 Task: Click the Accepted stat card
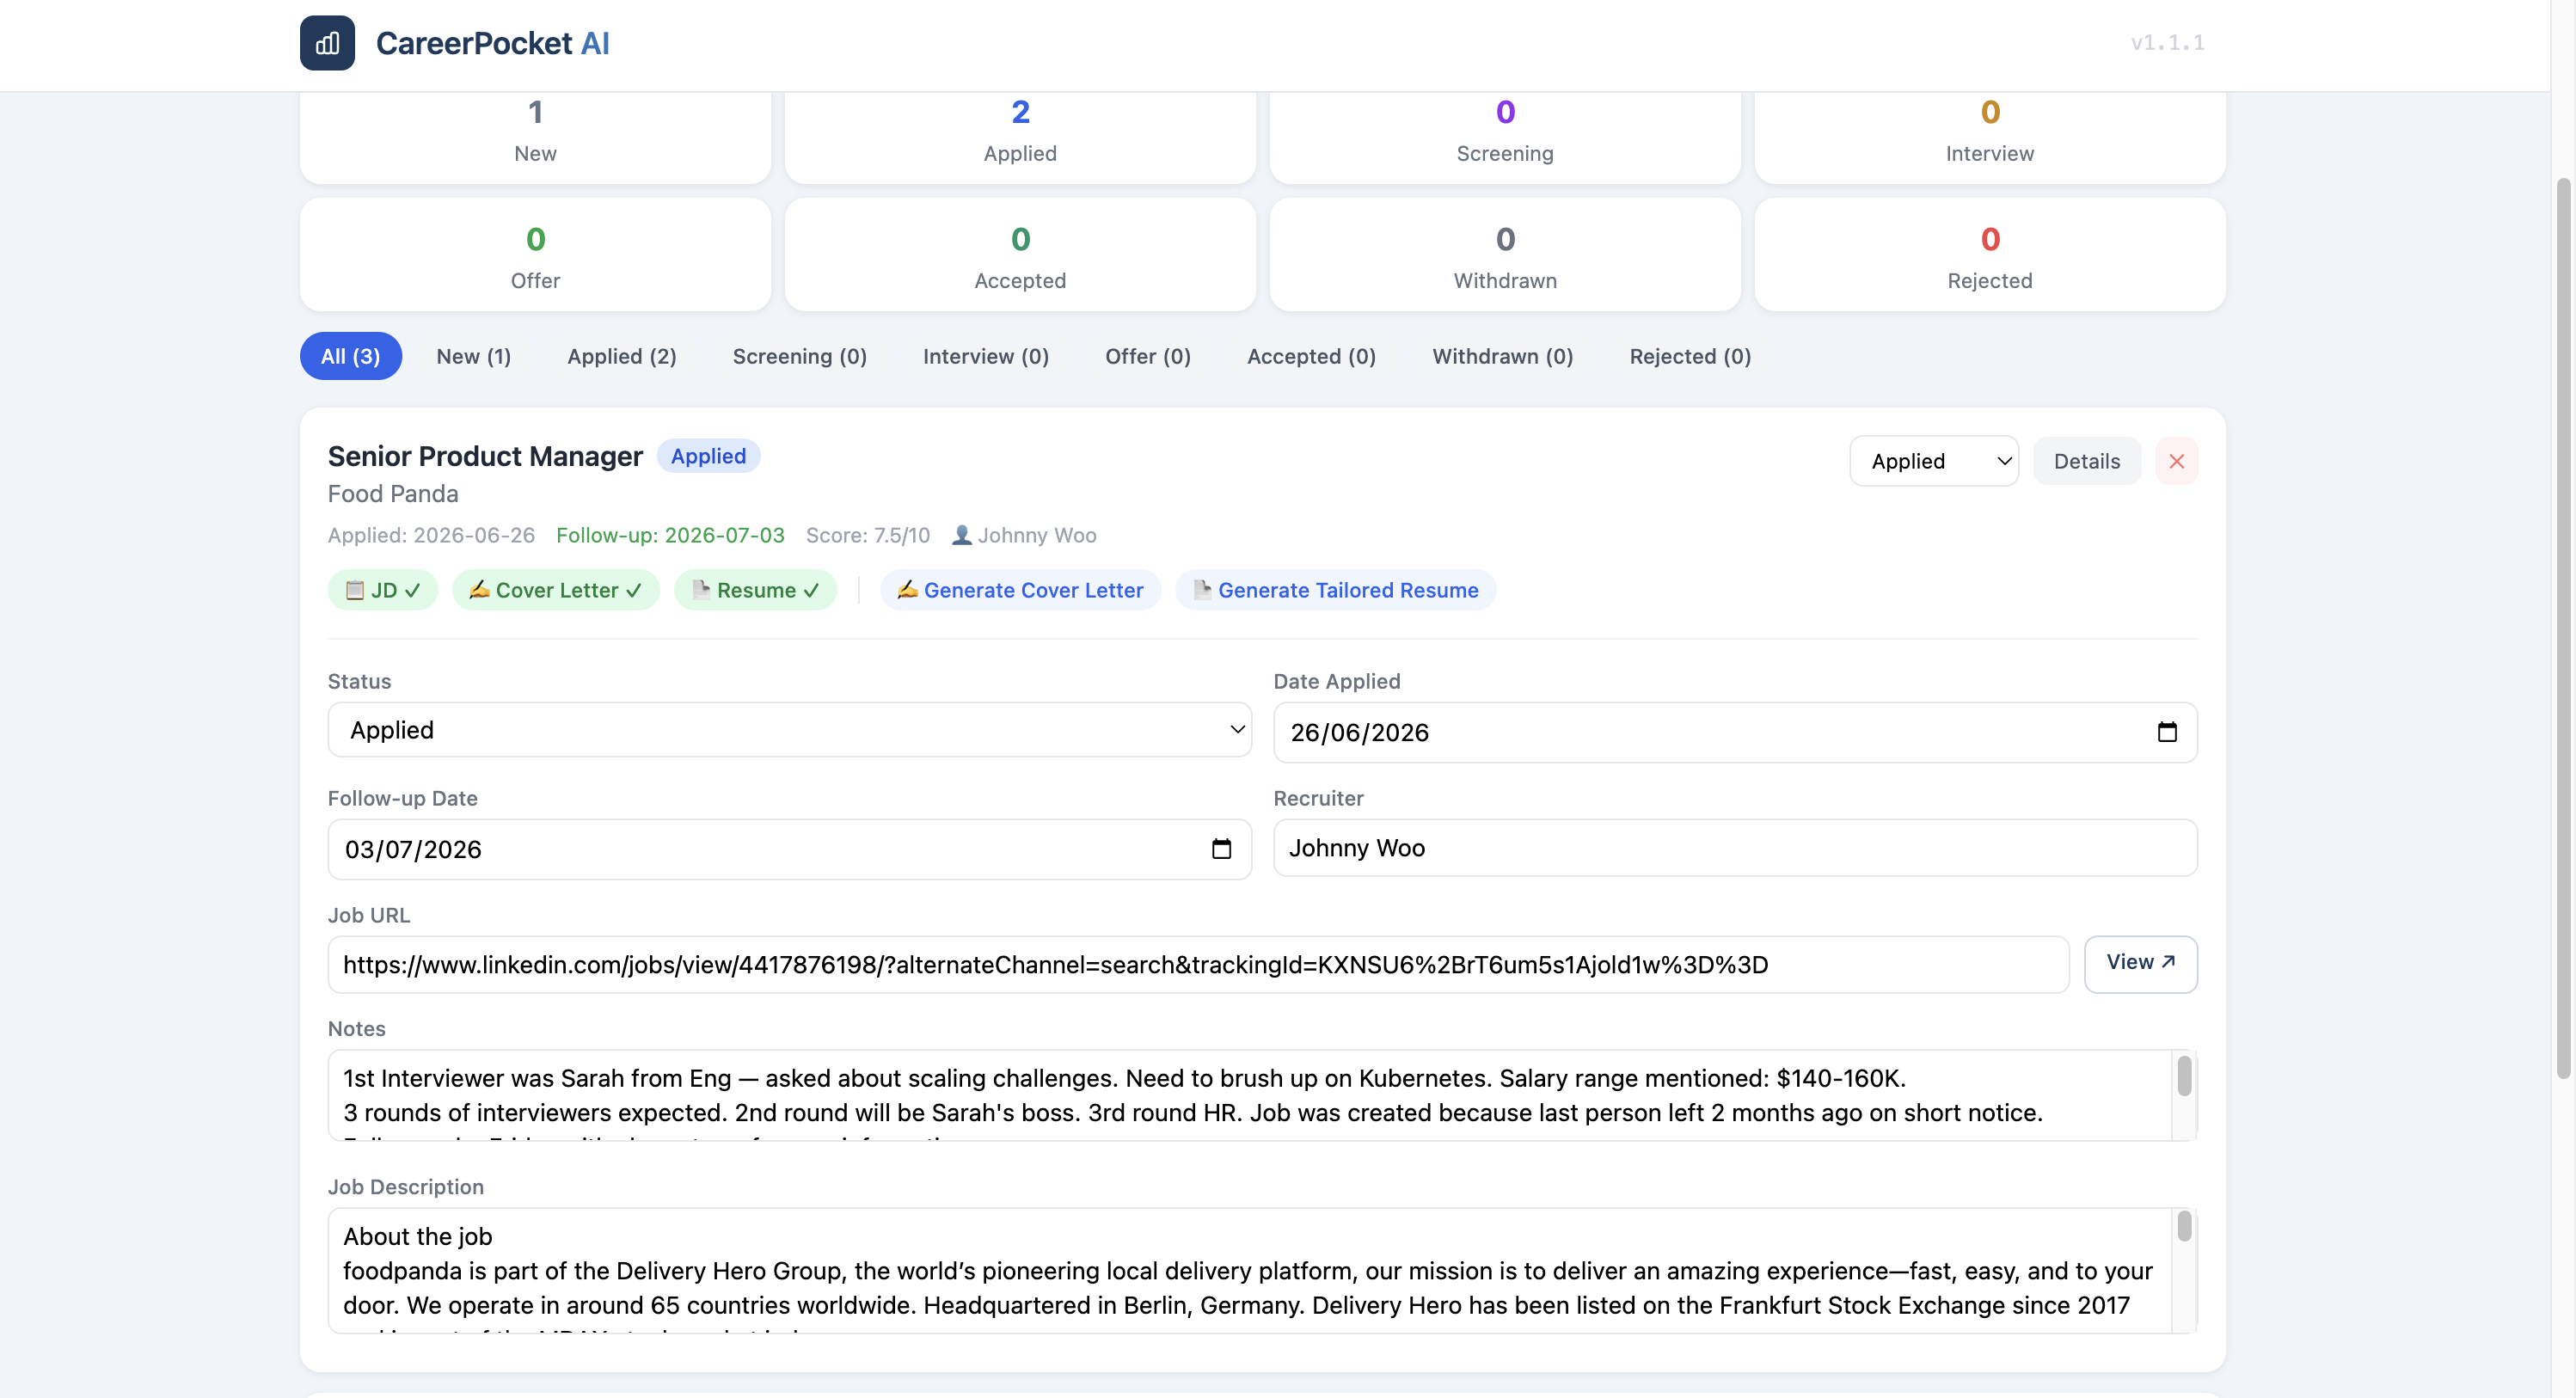point(1020,255)
